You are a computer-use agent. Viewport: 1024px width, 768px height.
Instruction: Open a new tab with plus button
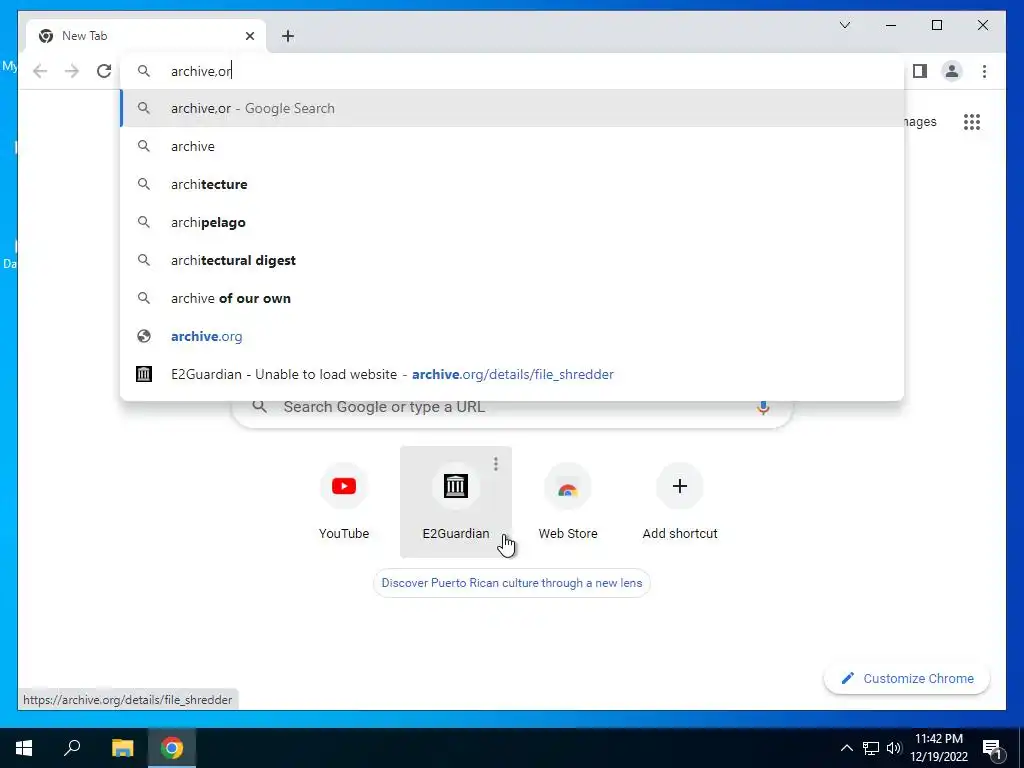pyautogui.click(x=288, y=36)
